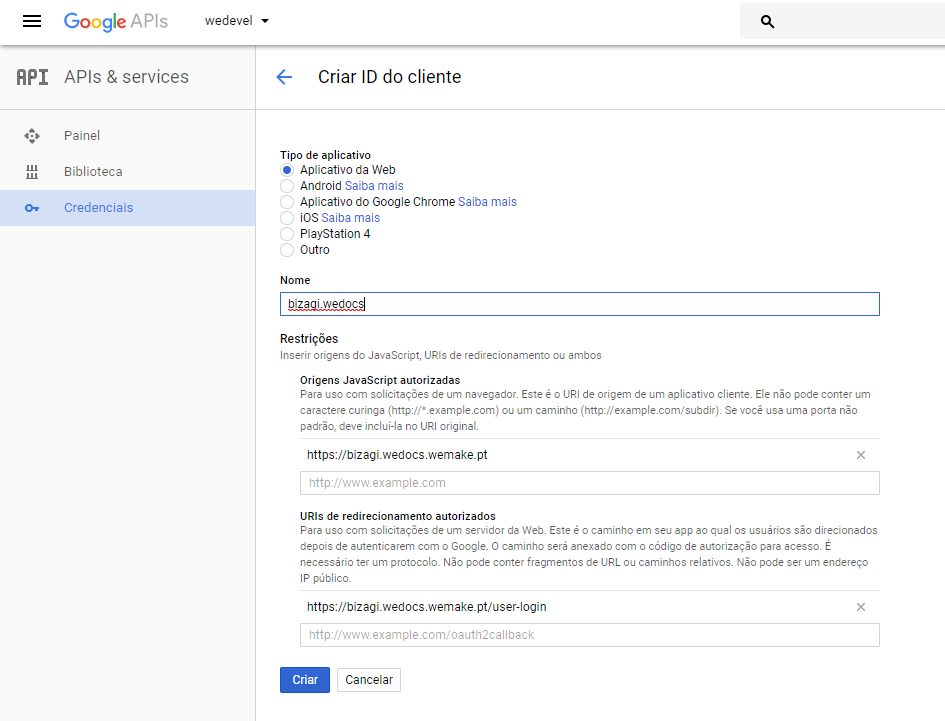Click the Credenciais key icon
The width and height of the screenshot is (945, 721).
pyautogui.click(x=32, y=208)
